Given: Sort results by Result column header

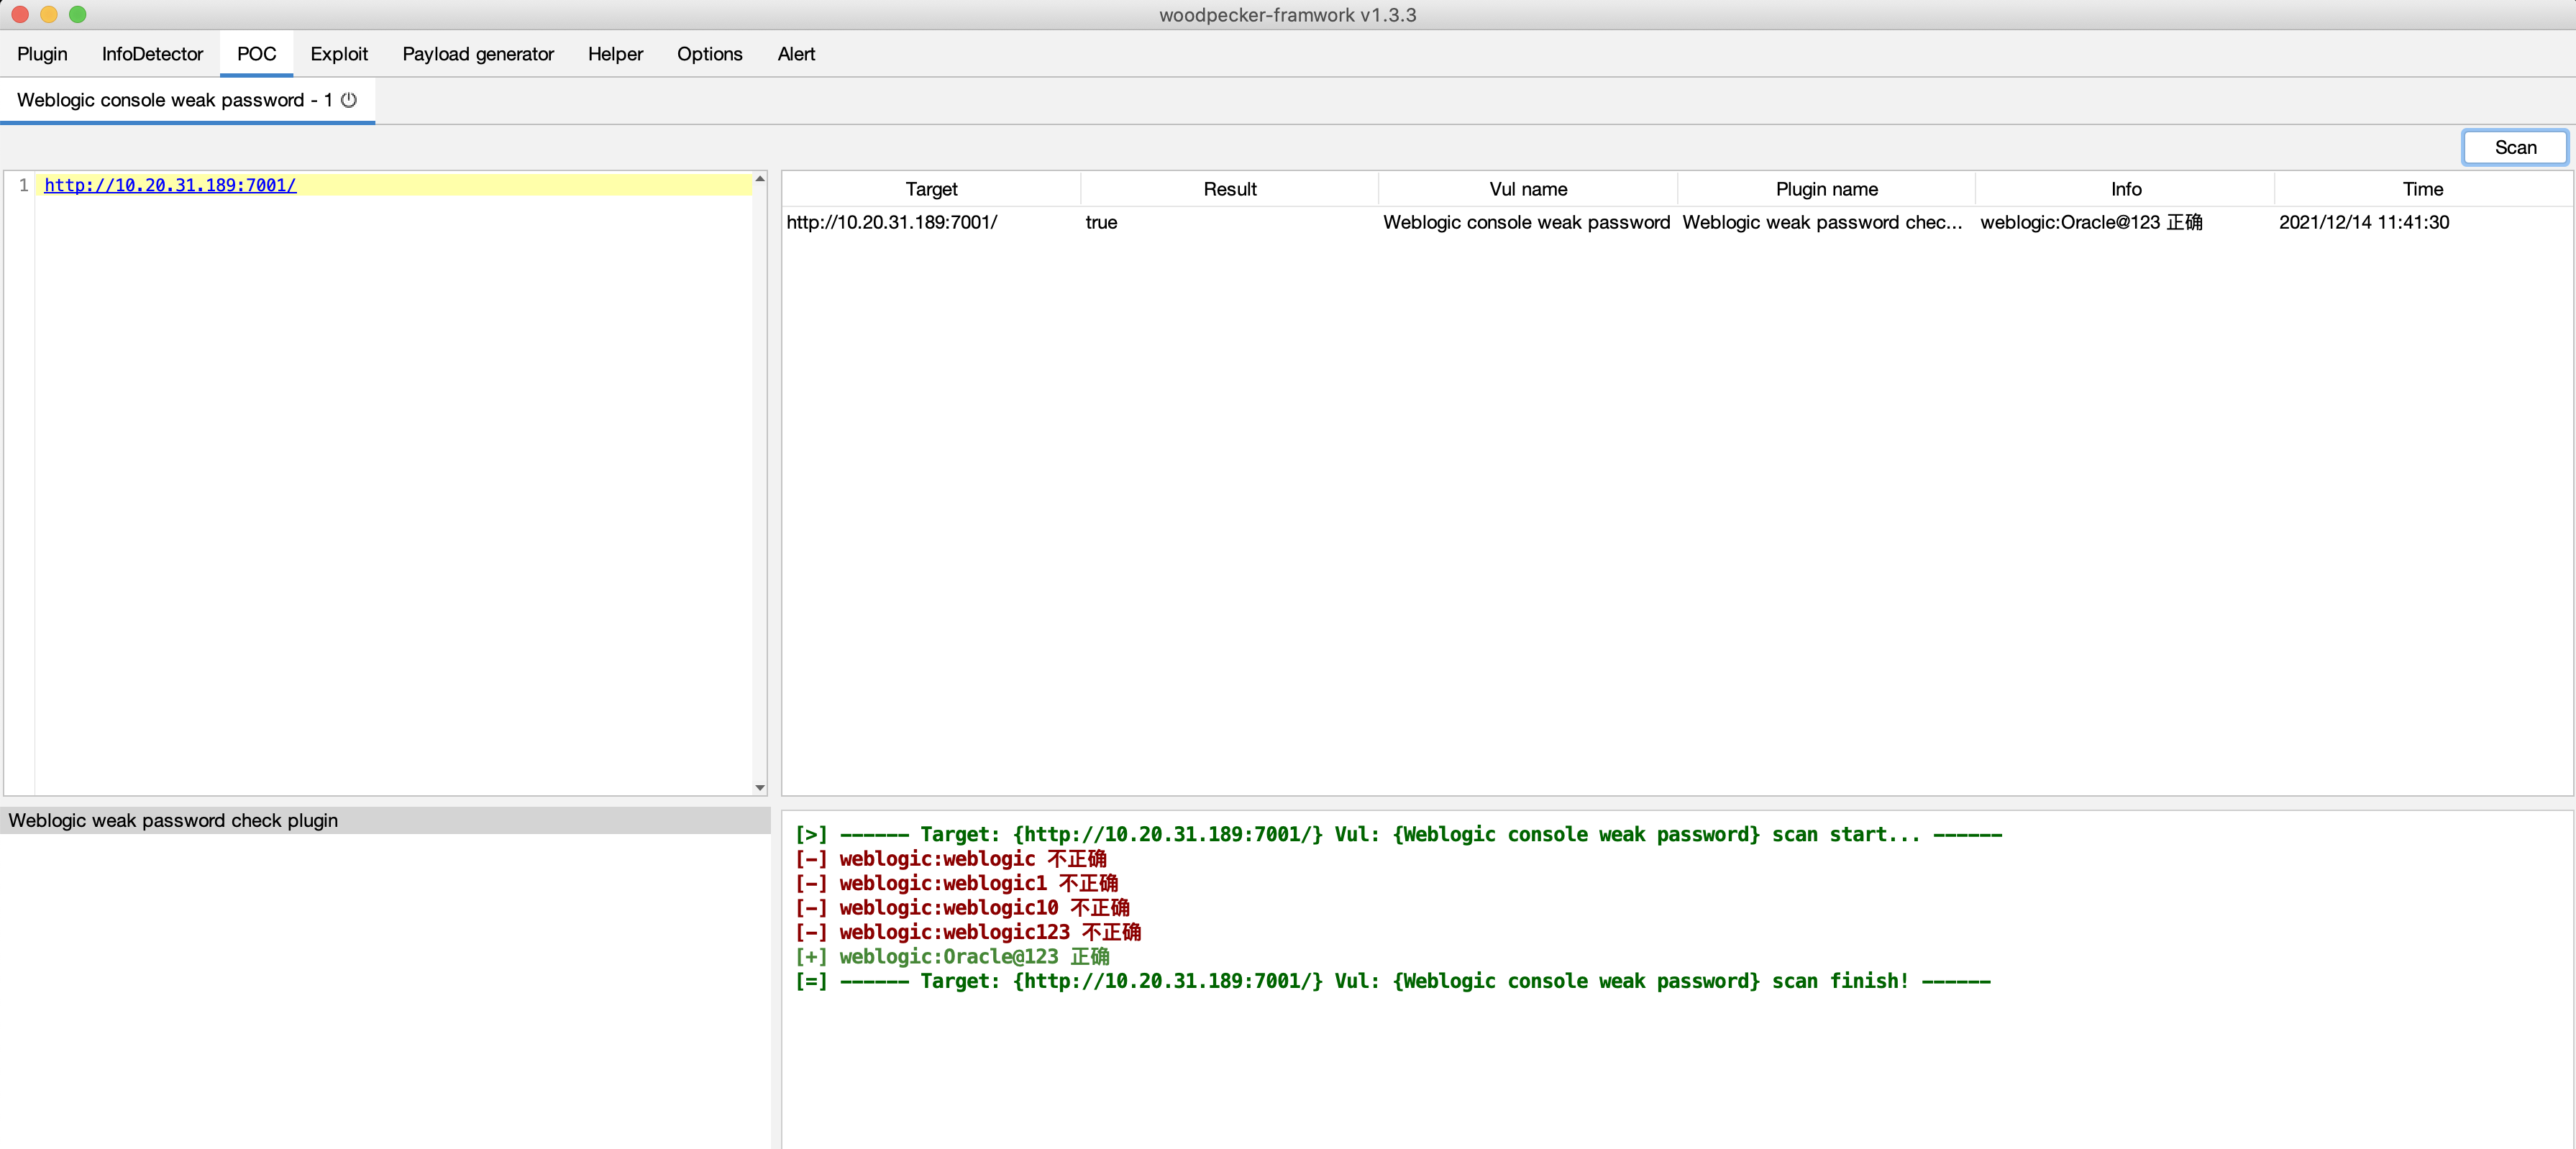Looking at the screenshot, I should 1230,189.
